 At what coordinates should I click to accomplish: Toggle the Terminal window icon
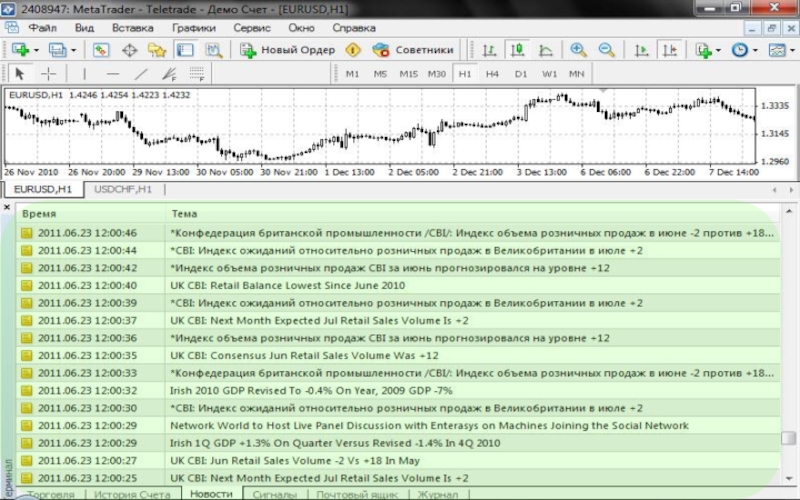(185, 50)
